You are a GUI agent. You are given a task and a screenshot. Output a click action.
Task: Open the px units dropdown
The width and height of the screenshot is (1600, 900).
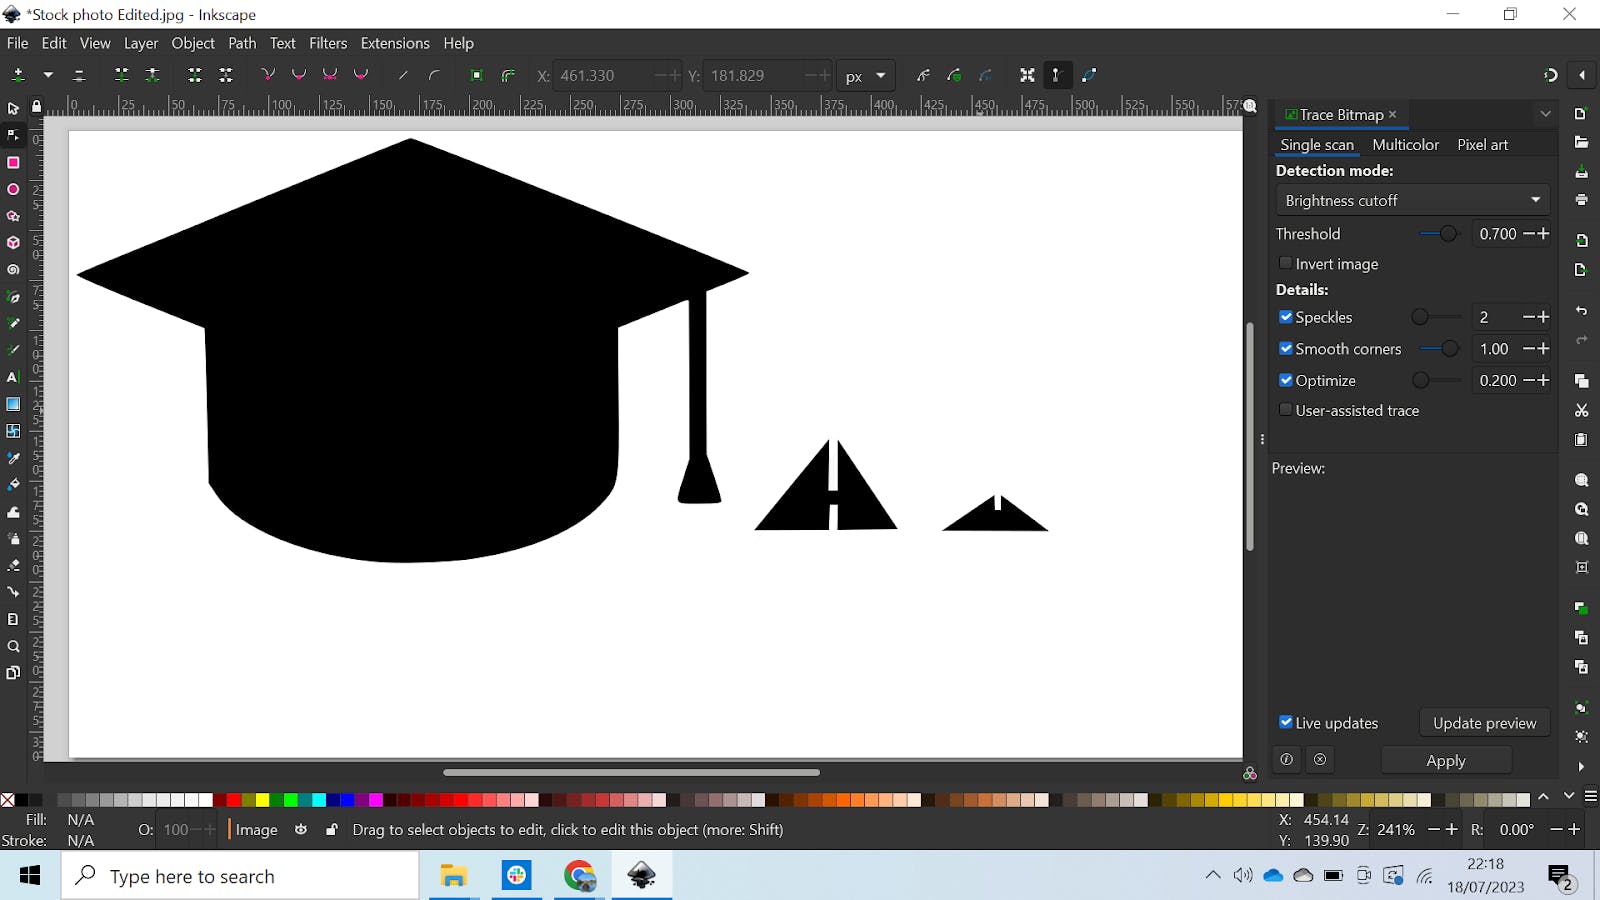pos(866,76)
